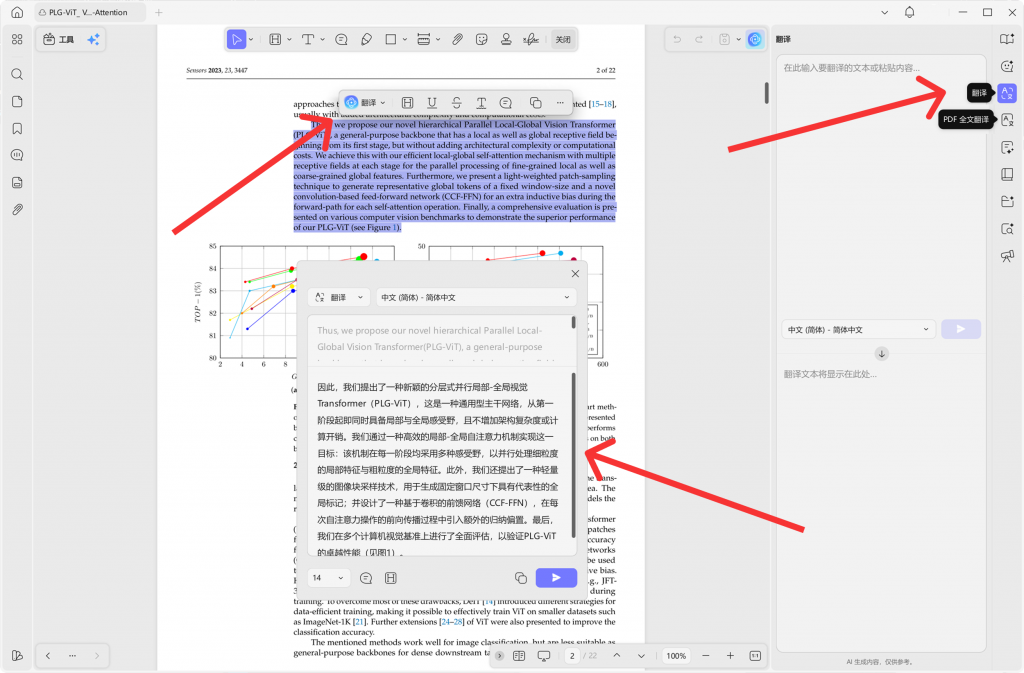Select the stamp tool
This screenshot has width=1024, height=673.
click(506, 40)
